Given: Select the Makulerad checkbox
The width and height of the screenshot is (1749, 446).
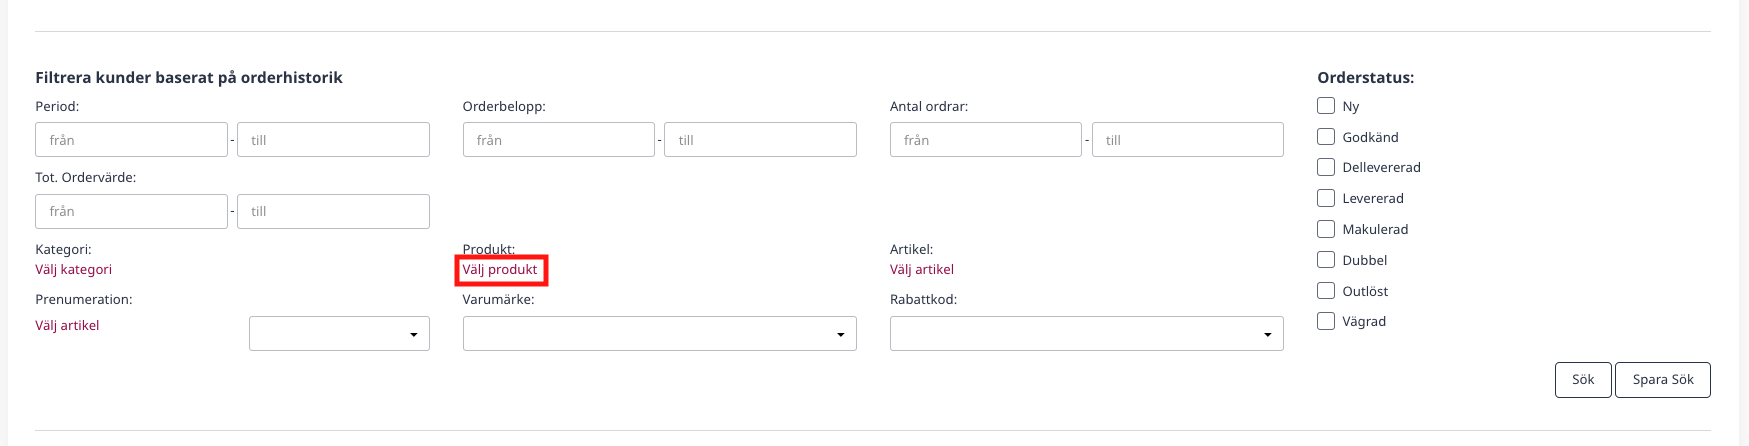Looking at the screenshot, I should click(1326, 229).
